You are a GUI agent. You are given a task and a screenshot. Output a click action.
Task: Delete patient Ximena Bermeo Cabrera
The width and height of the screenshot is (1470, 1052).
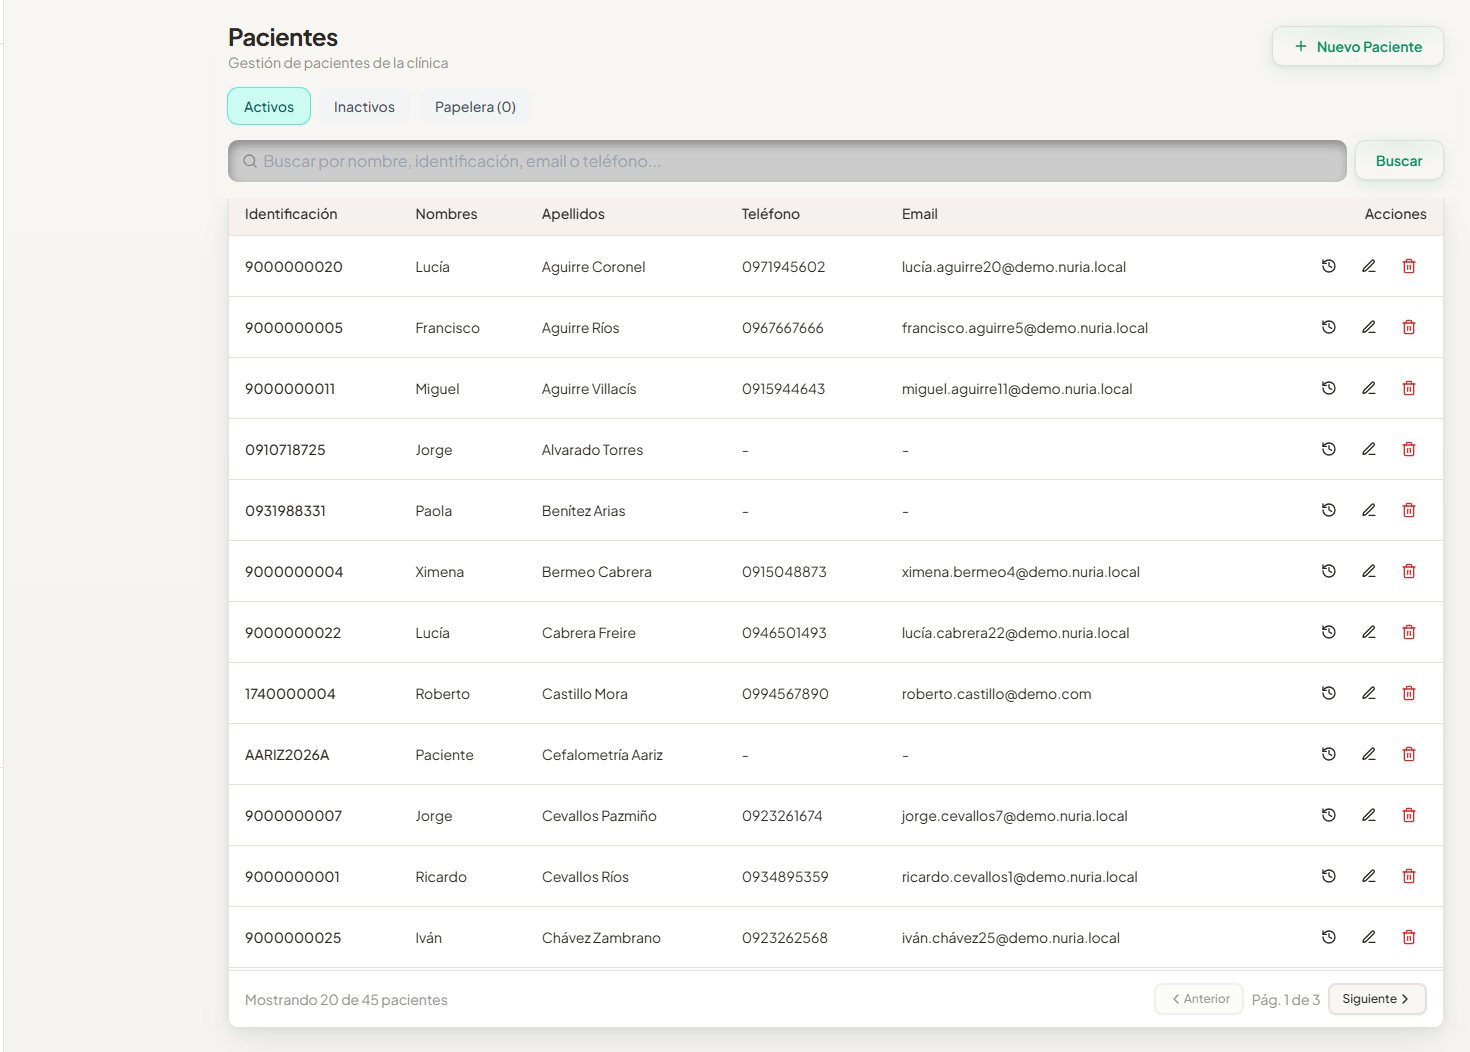pos(1408,571)
